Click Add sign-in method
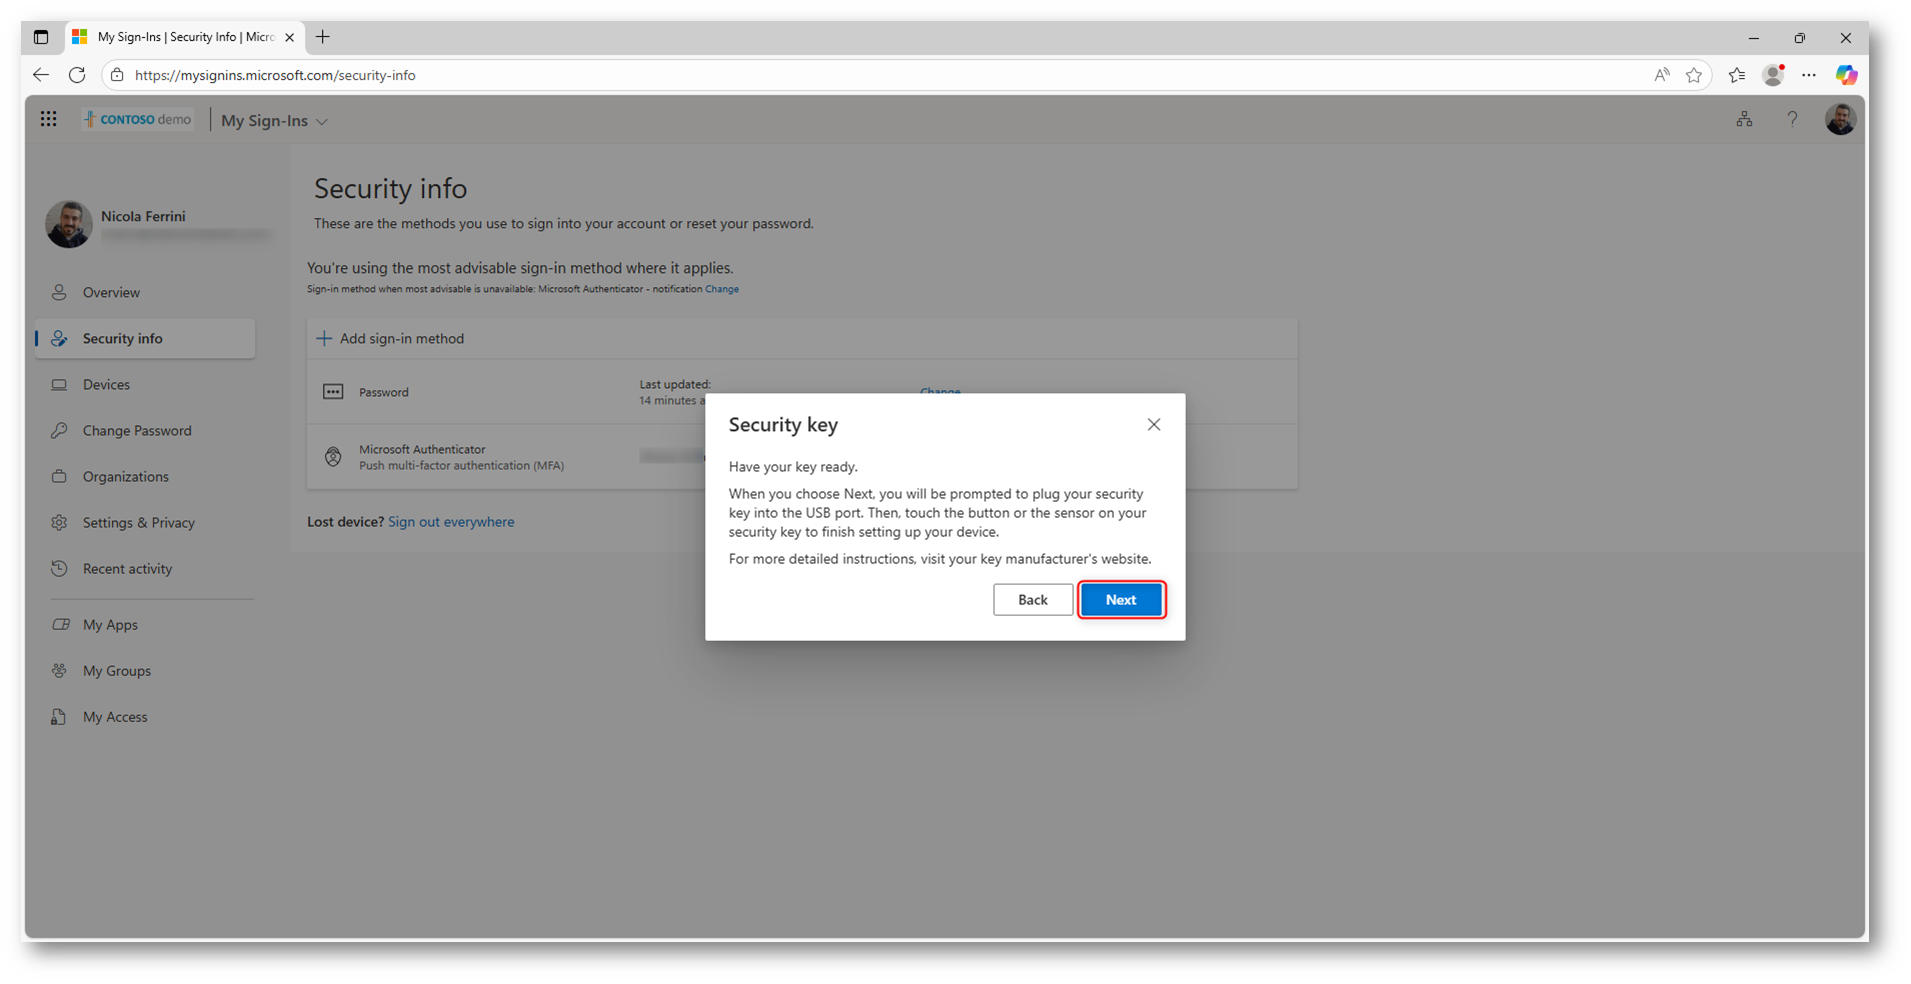The height and width of the screenshot is (984, 1911). [390, 339]
